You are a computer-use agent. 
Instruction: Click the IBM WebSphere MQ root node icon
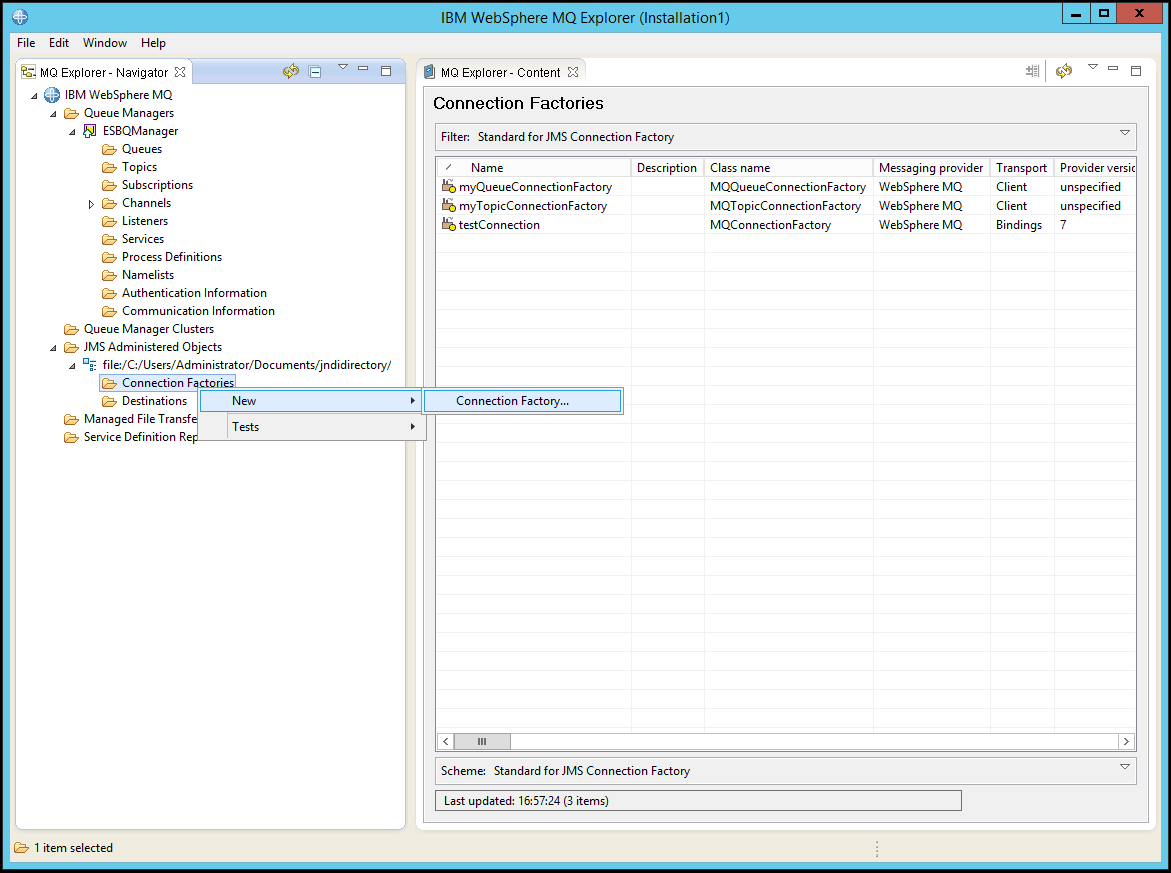click(x=51, y=94)
